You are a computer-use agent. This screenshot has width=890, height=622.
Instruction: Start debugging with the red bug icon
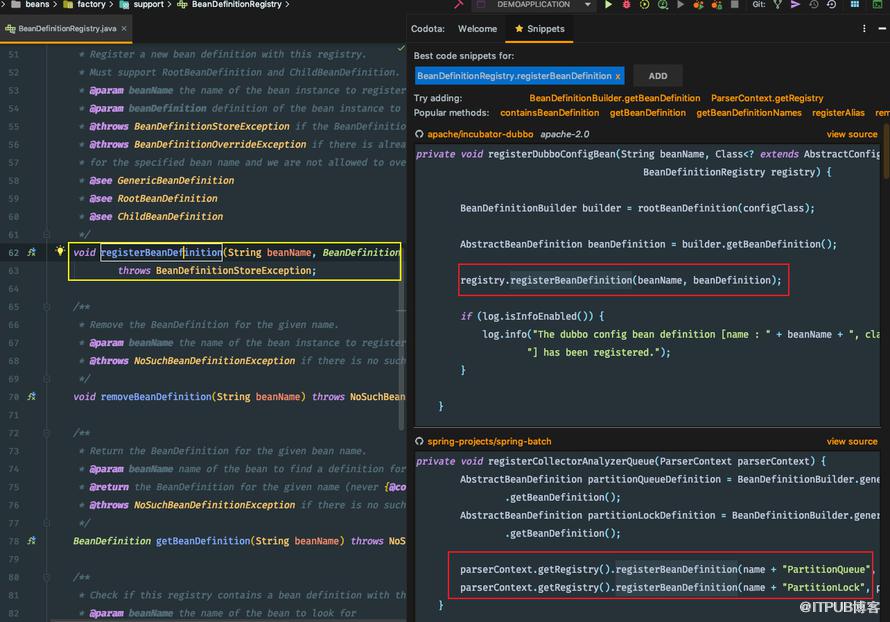point(626,5)
